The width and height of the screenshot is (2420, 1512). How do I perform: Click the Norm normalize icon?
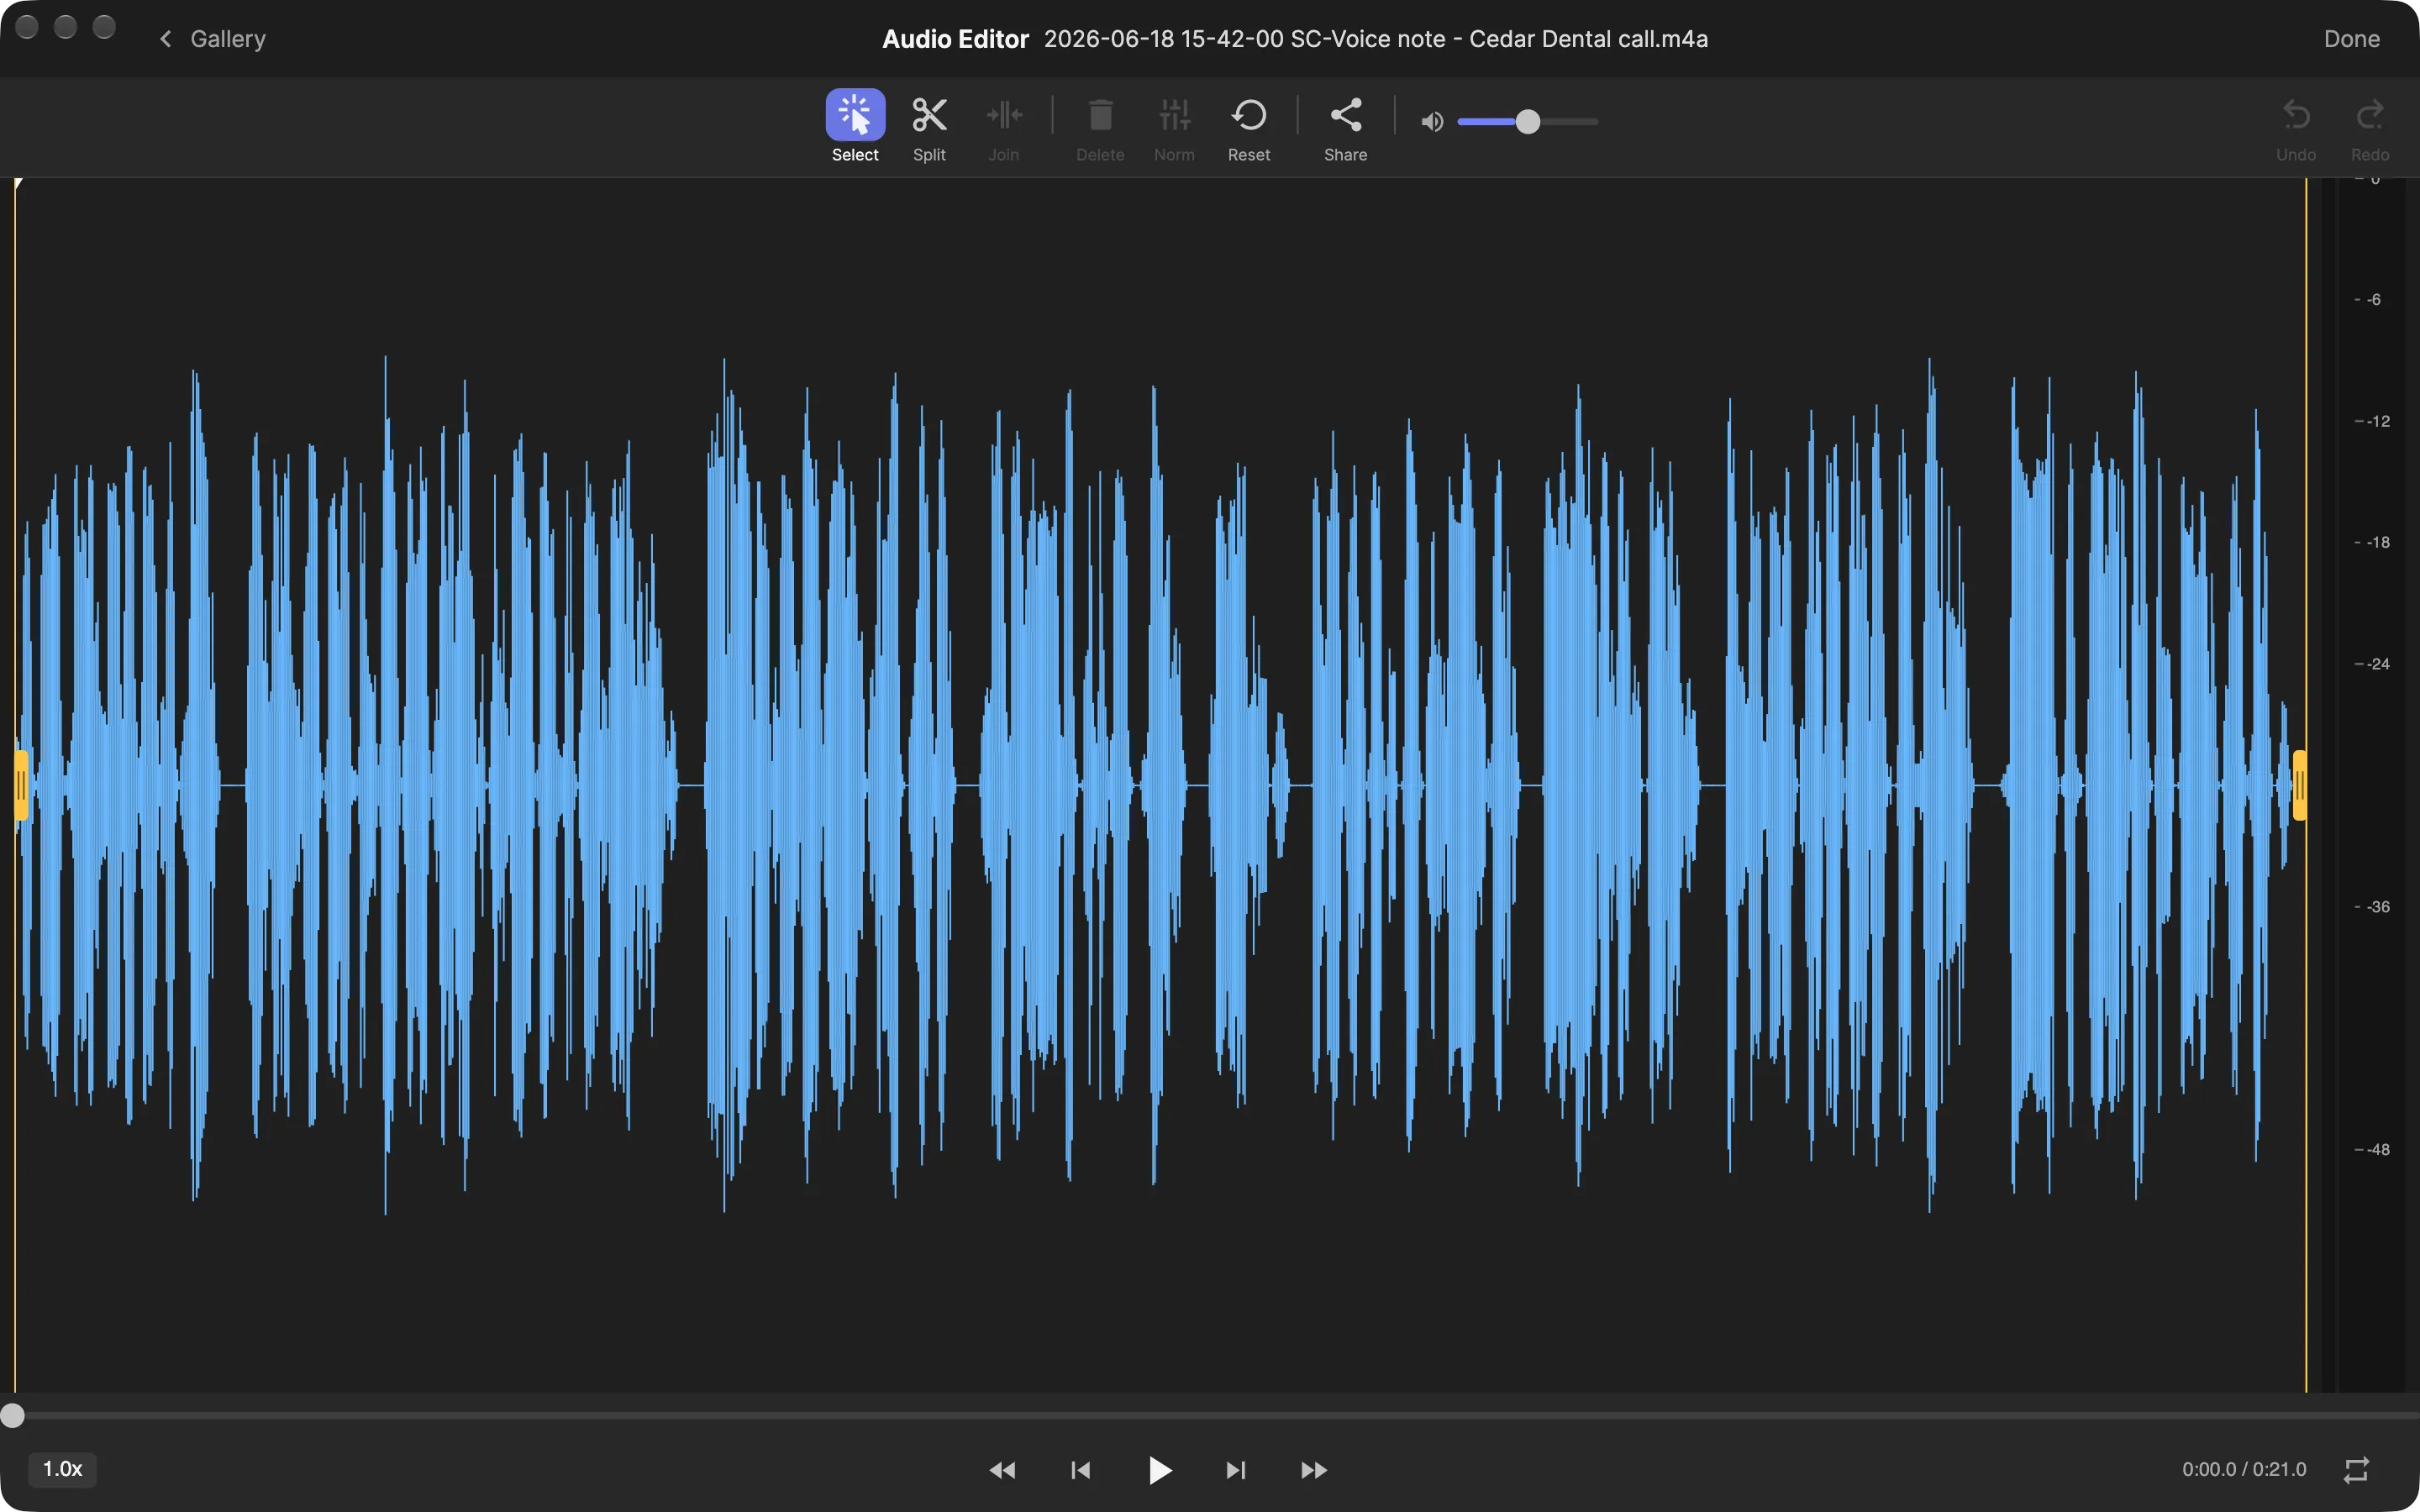click(1174, 126)
